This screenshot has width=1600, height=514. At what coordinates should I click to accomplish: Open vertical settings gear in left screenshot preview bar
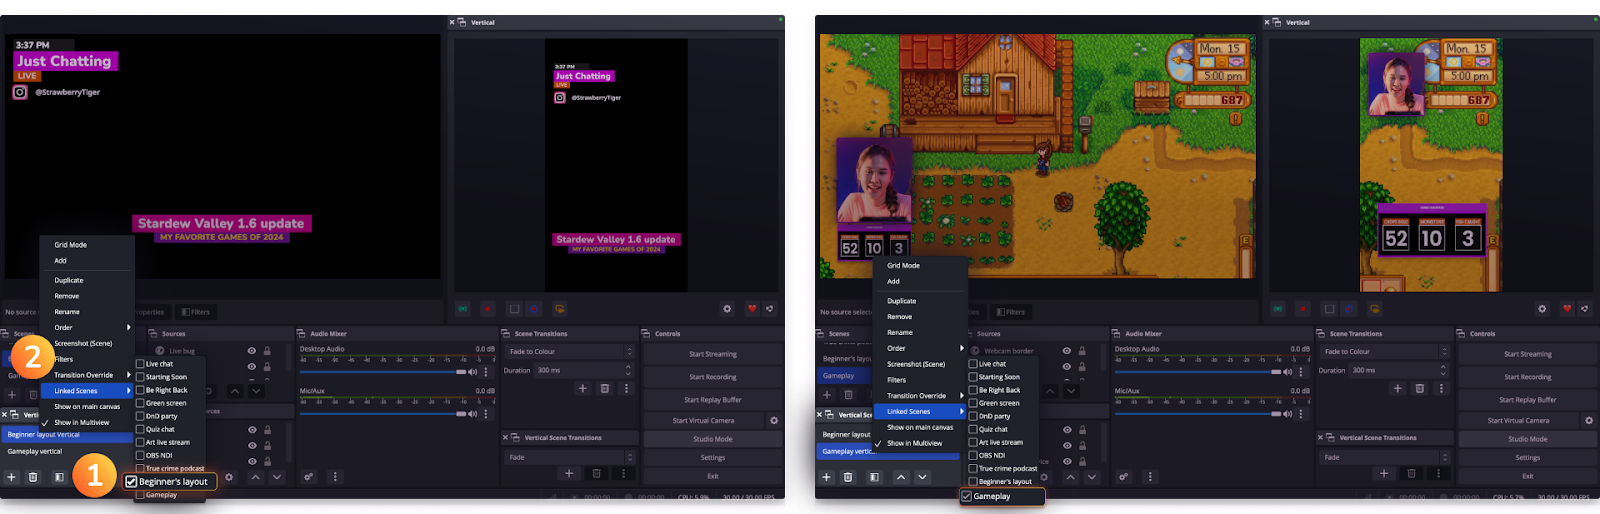(727, 309)
